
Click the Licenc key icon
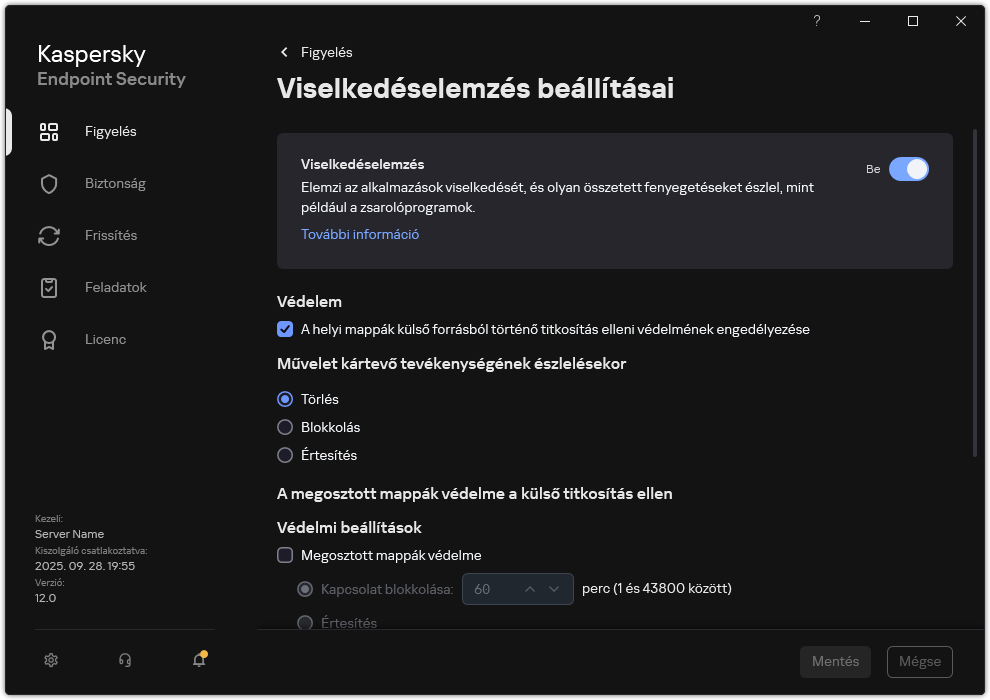pos(49,339)
